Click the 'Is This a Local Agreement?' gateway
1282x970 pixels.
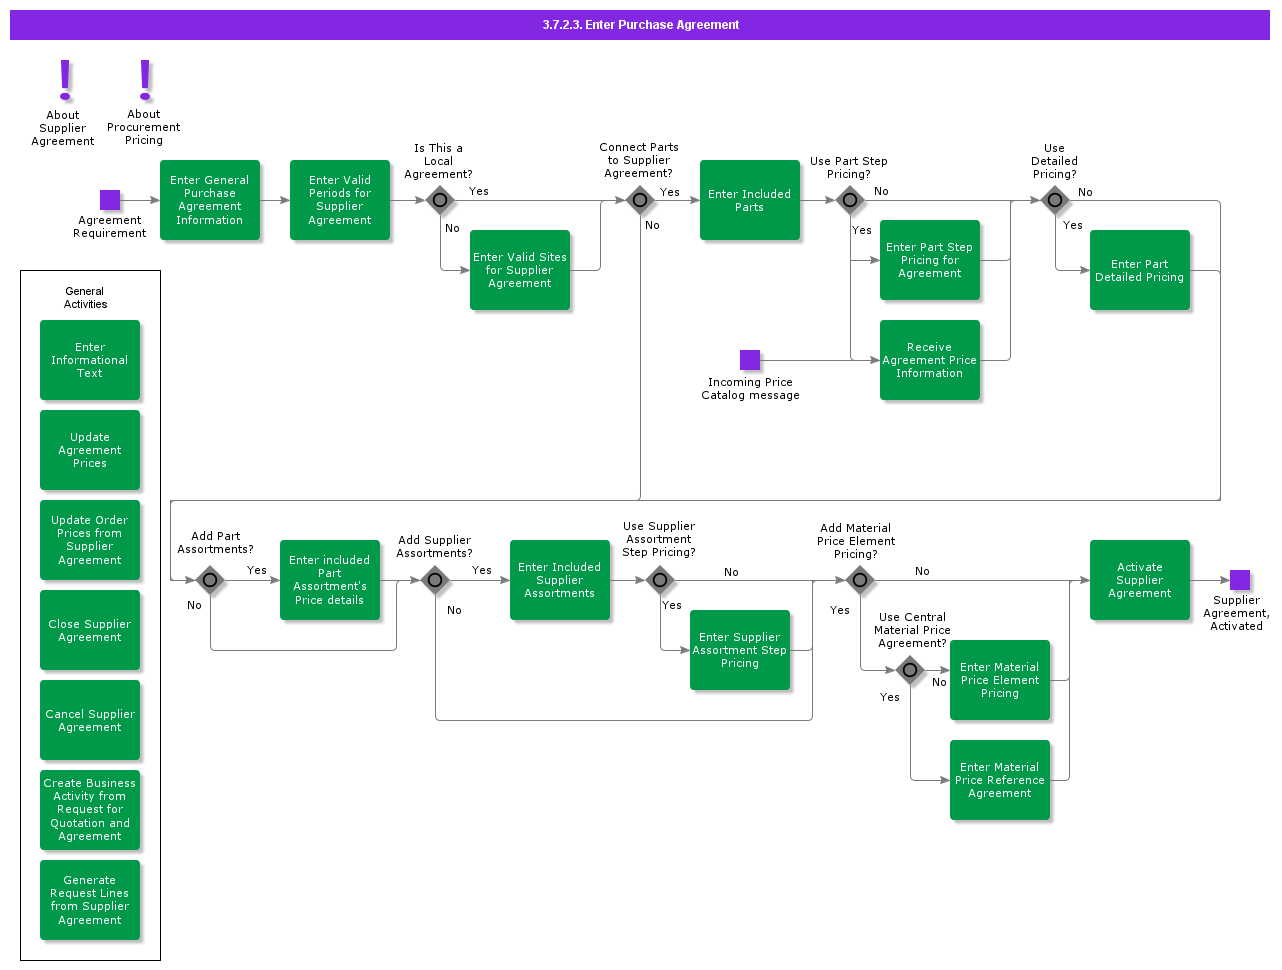point(440,200)
